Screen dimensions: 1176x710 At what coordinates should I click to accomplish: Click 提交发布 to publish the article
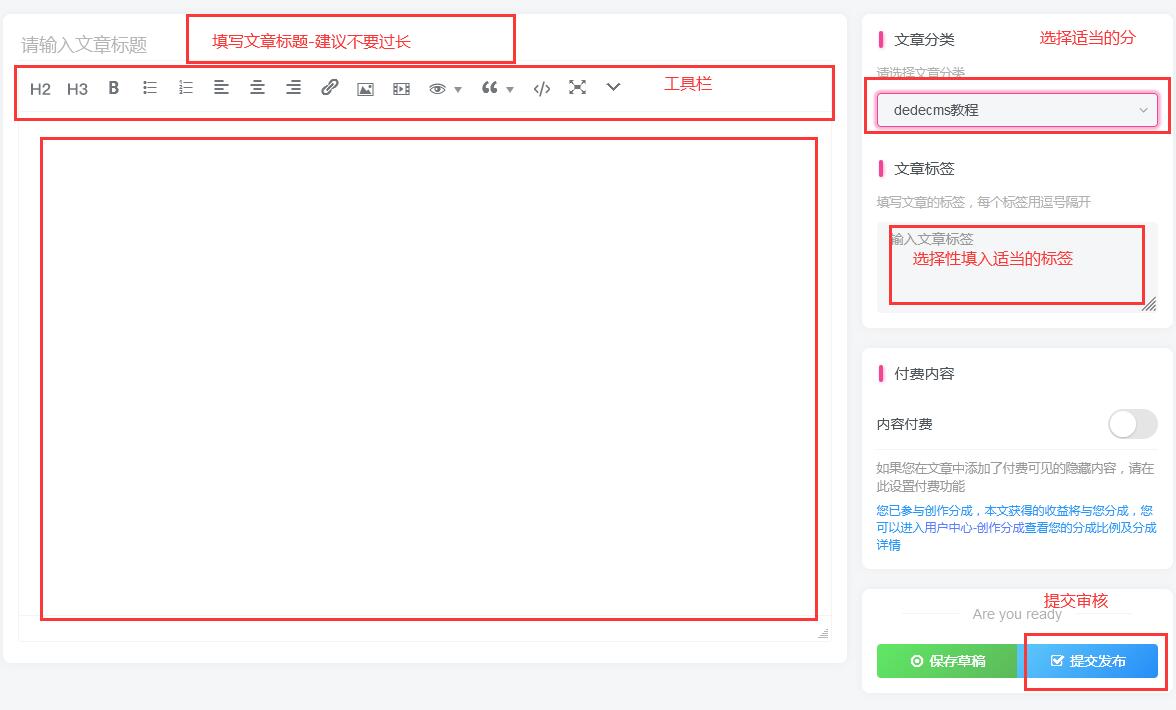click(x=1091, y=660)
